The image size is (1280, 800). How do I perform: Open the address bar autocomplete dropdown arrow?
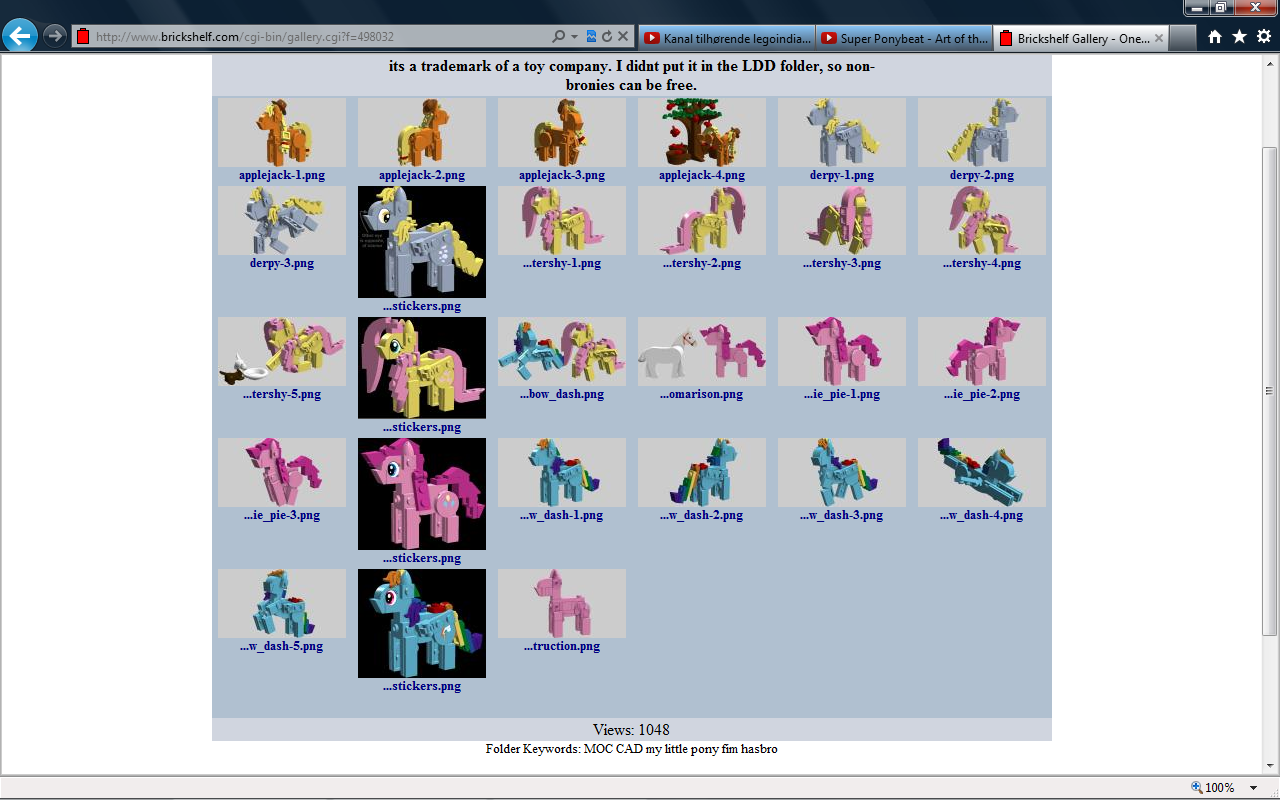(x=575, y=37)
